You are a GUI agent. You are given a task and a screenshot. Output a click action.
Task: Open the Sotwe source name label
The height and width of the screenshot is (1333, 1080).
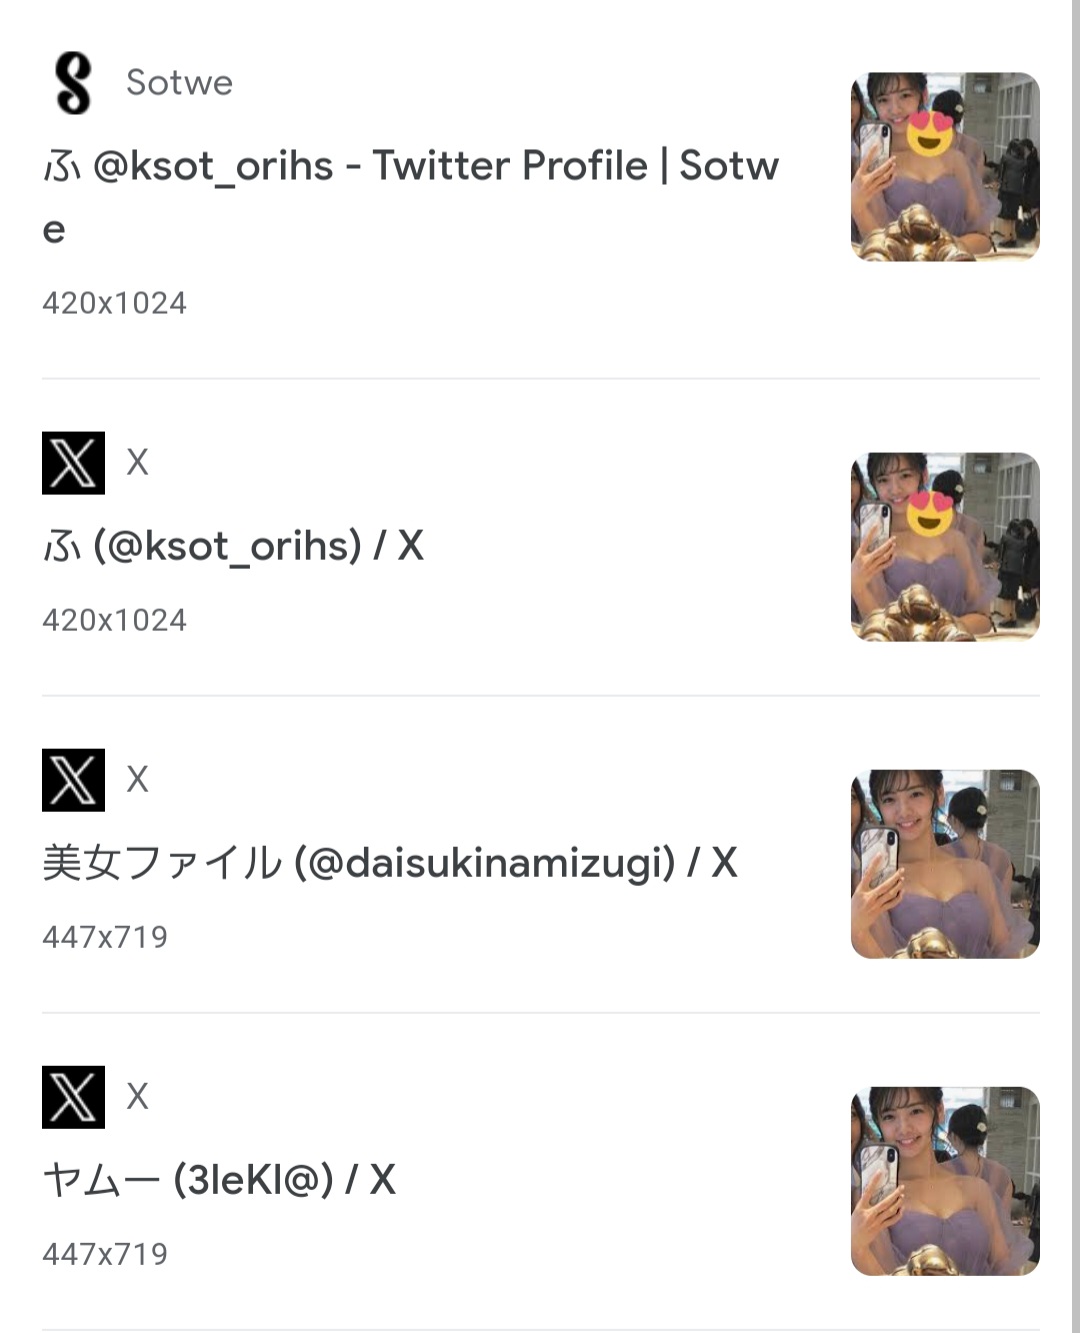179,82
